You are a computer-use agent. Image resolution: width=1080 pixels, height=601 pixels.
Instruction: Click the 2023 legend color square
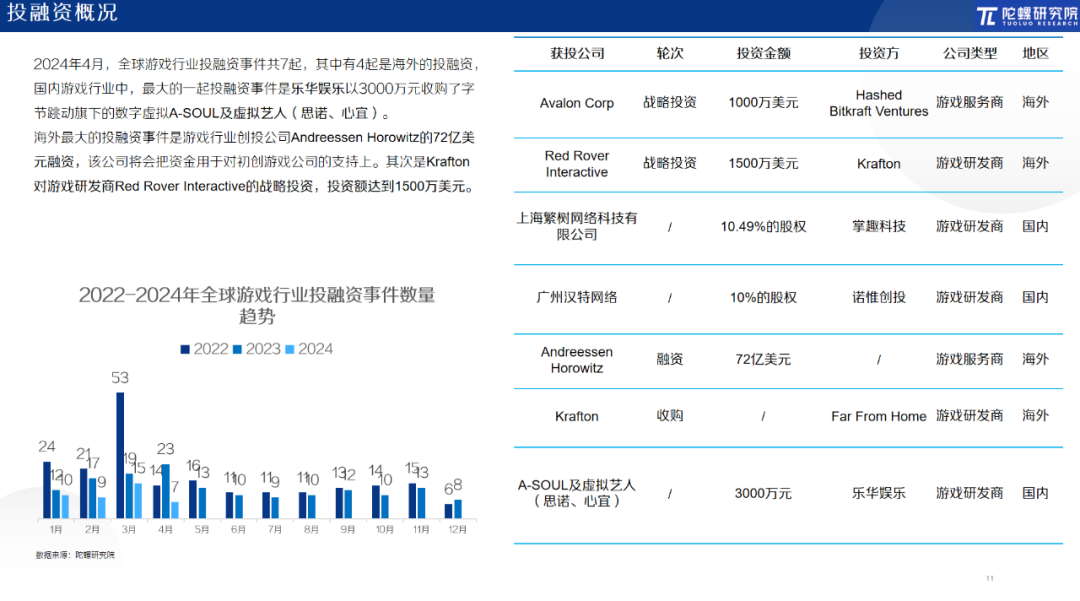pyautogui.click(x=237, y=350)
